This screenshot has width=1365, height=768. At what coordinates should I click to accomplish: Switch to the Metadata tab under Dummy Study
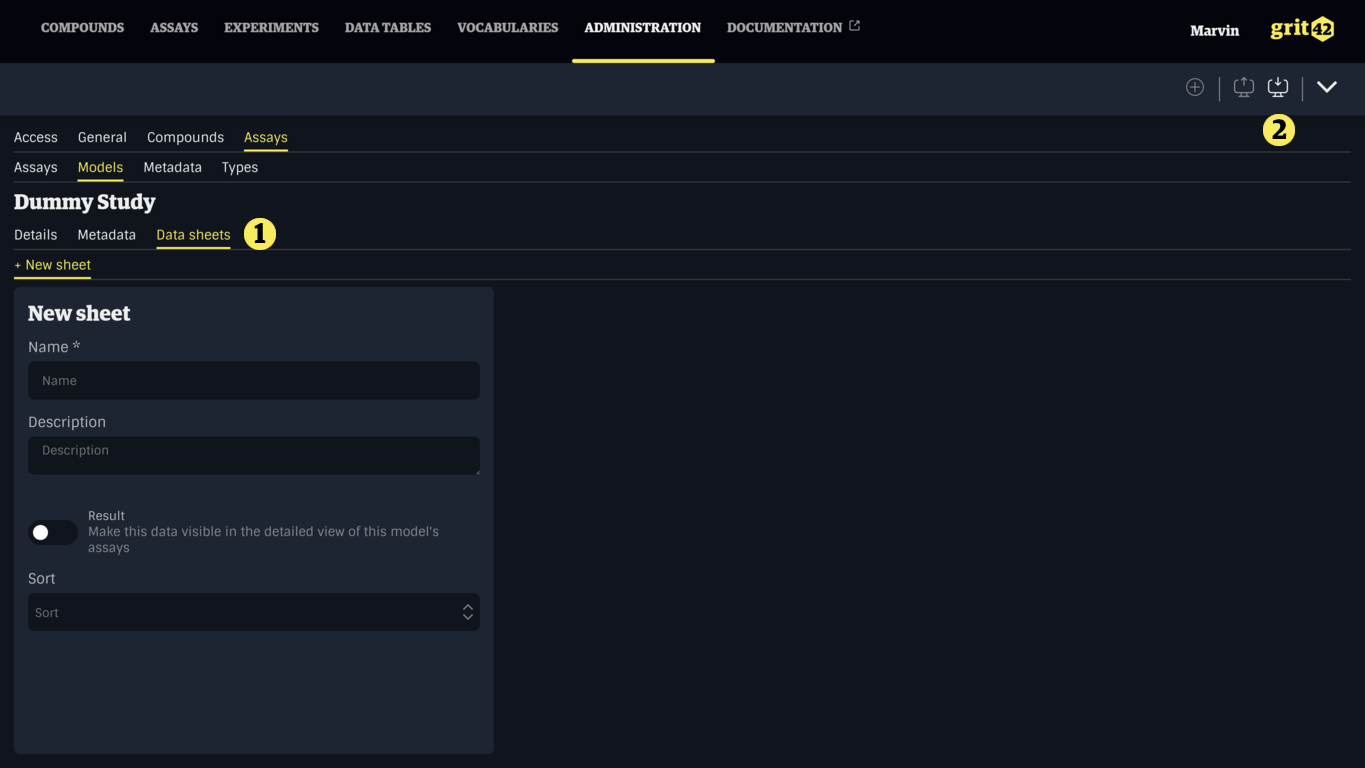click(106, 235)
